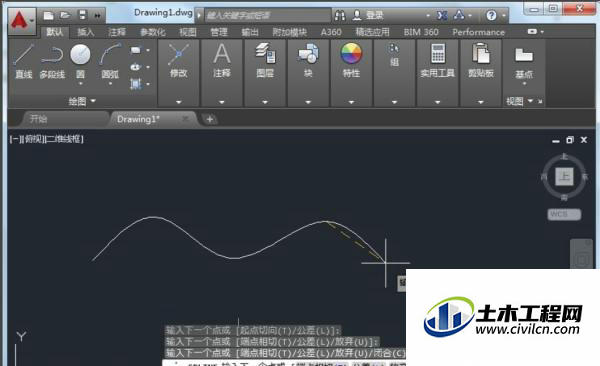
Task: Toggle the ribbon minimize button after Performance
Action: (532, 31)
